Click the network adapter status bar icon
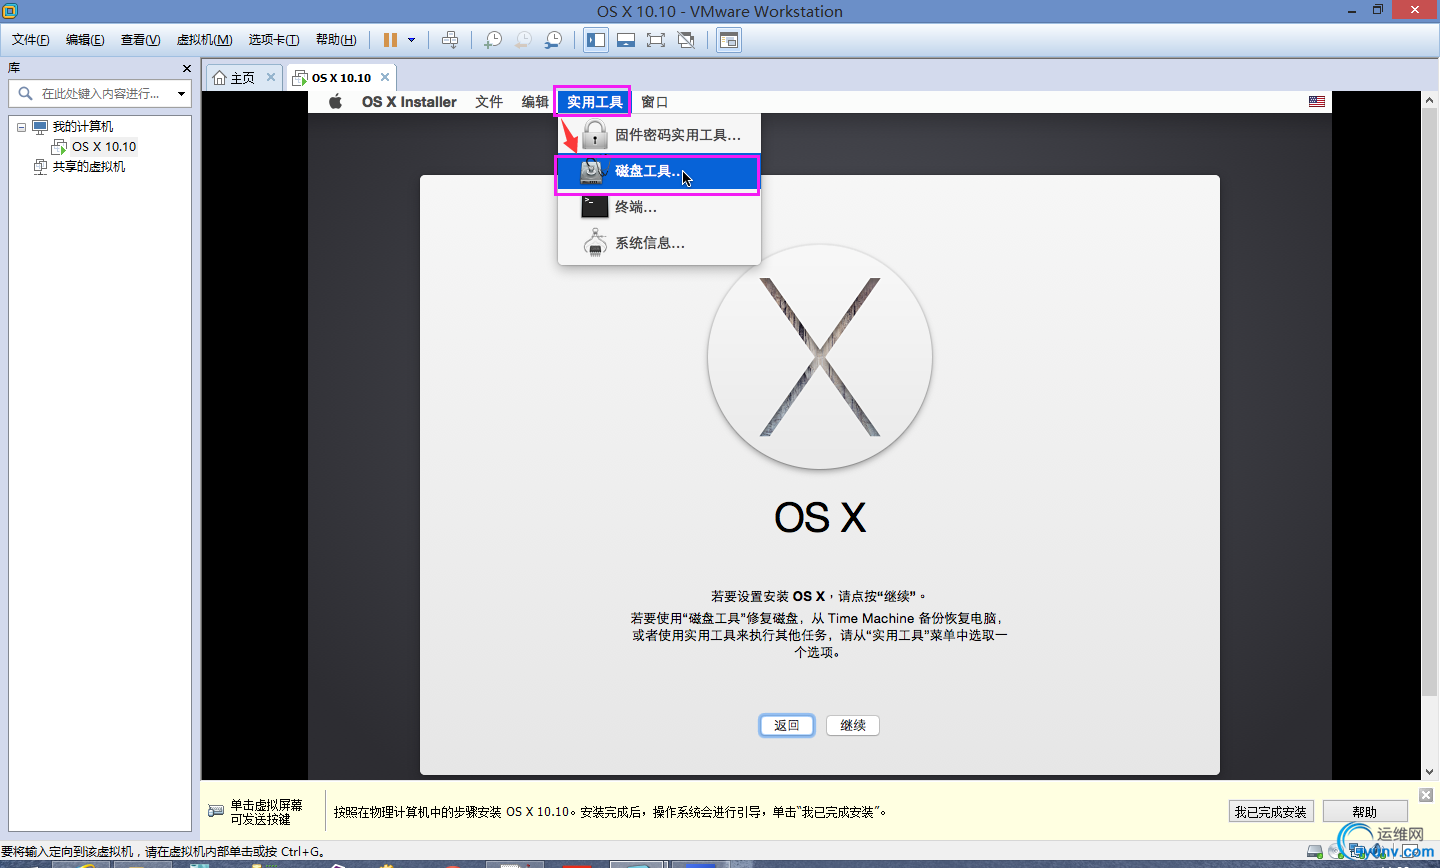This screenshot has height=868, width=1440. [x=1356, y=852]
